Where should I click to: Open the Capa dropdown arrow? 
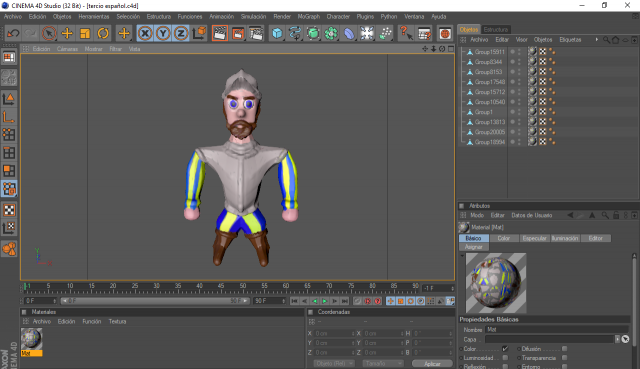(x=618, y=339)
